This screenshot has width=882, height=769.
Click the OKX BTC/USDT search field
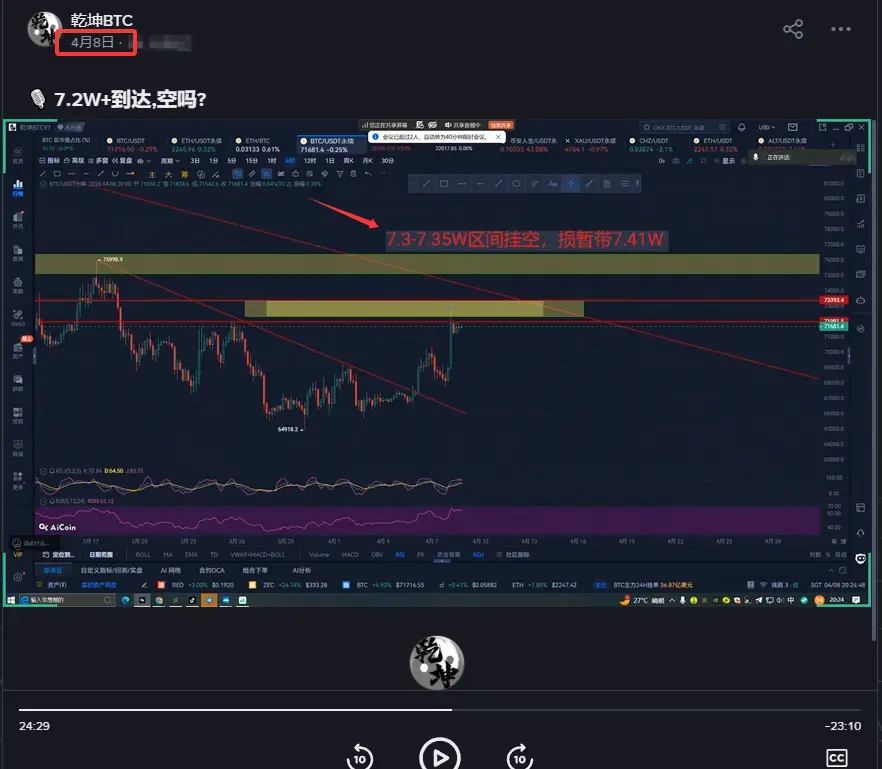point(684,128)
